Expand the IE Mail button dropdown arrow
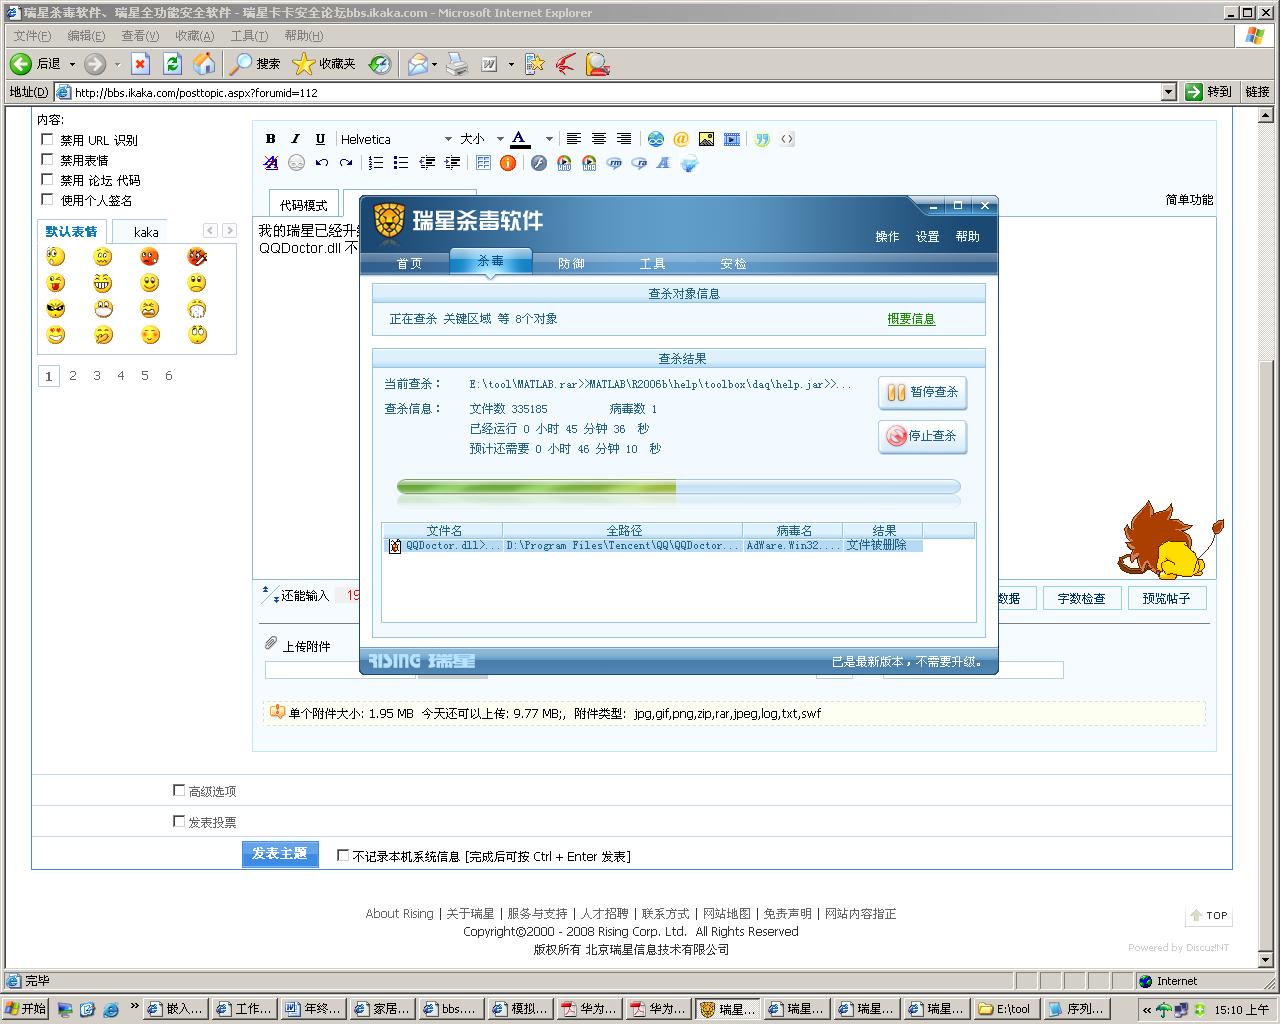The width and height of the screenshot is (1280, 1024). tap(436, 64)
